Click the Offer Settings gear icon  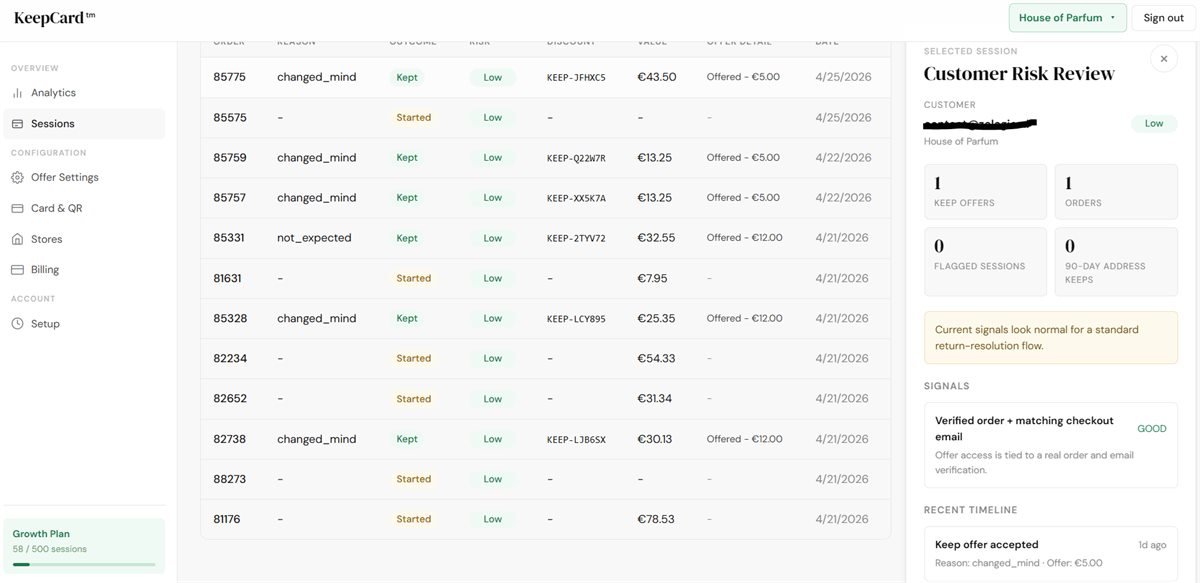click(x=17, y=178)
